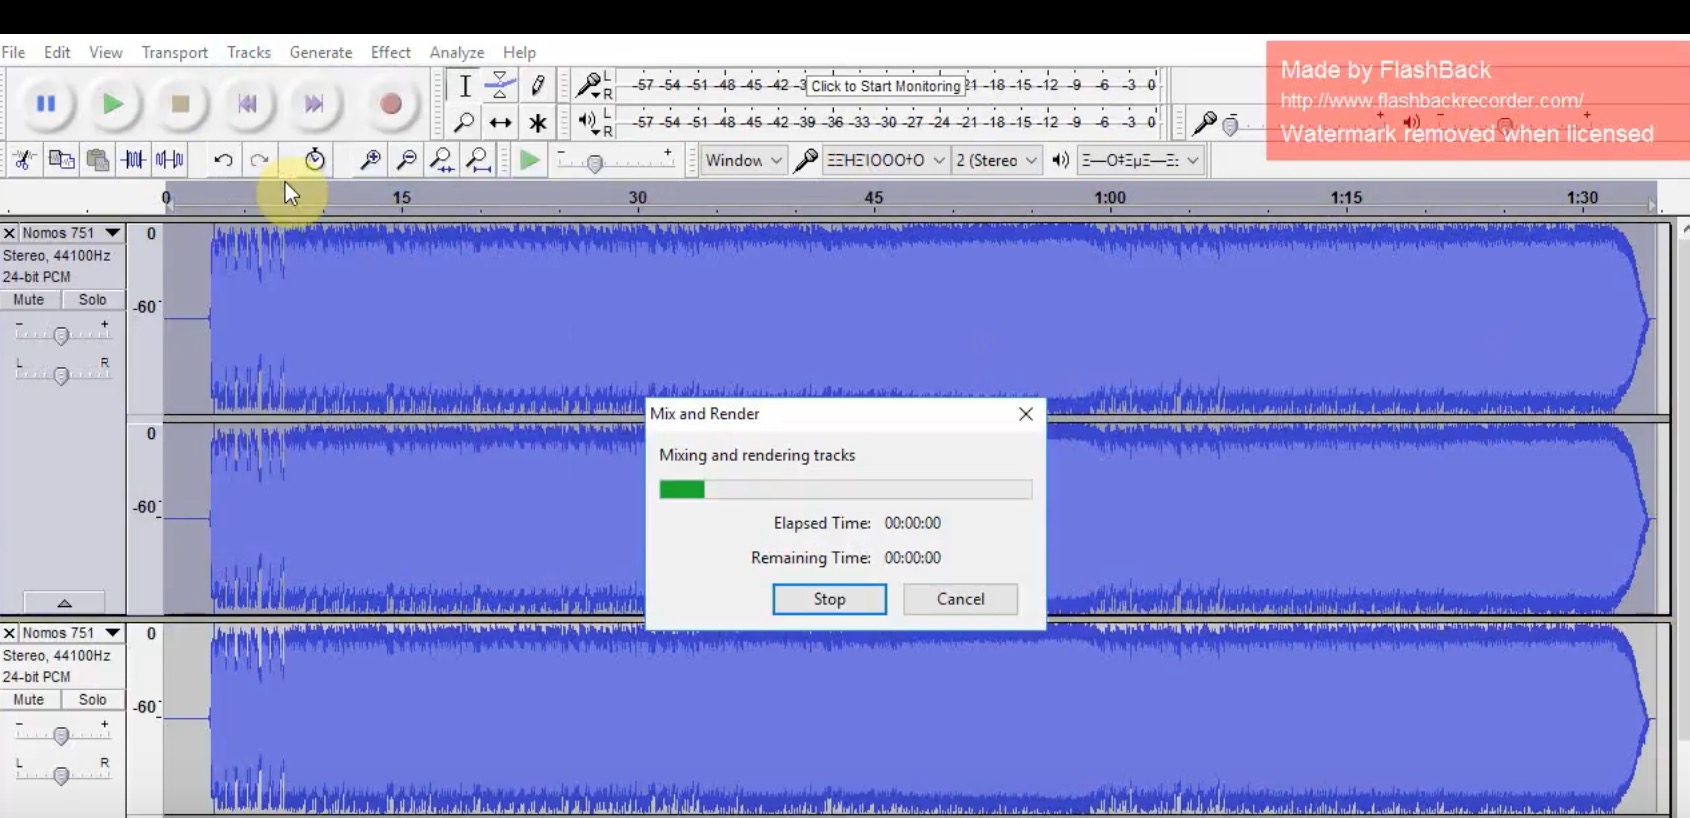Click the Undo arrow icon
Image resolution: width=1690 pixels, height=818 pixels.
[x=223, y=160]
